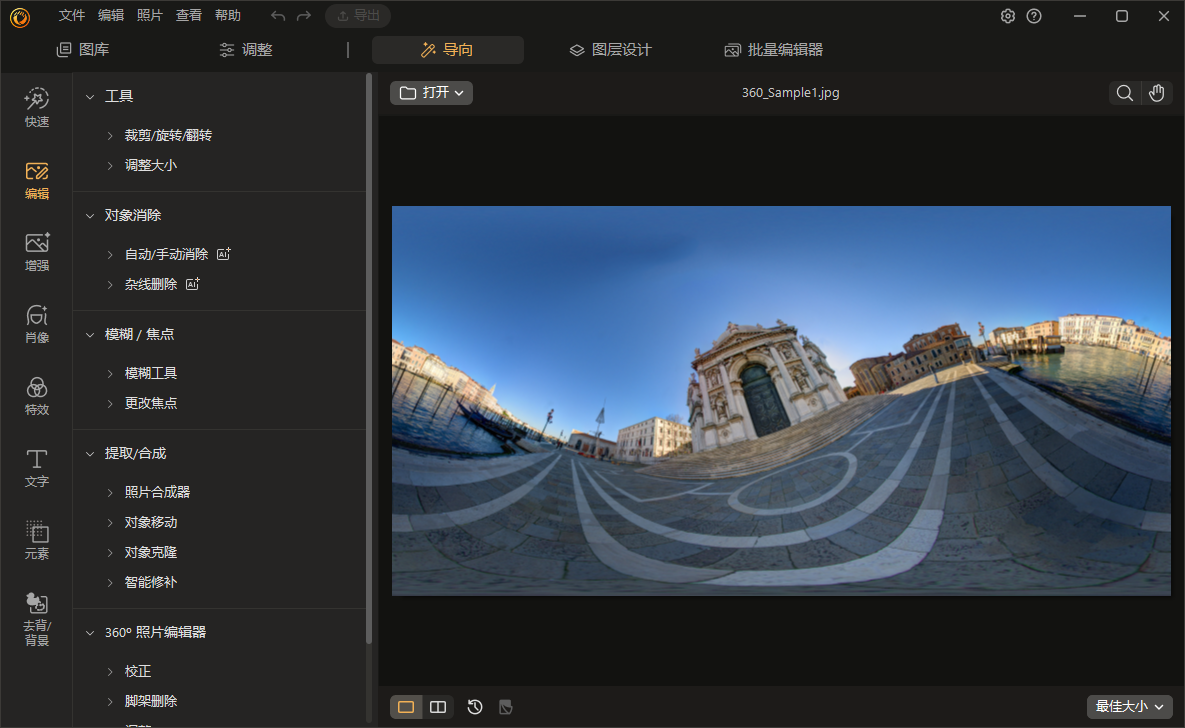Select the 文字 text tool
This screenshot has height=728, width=1185.
tap(36, 467)
